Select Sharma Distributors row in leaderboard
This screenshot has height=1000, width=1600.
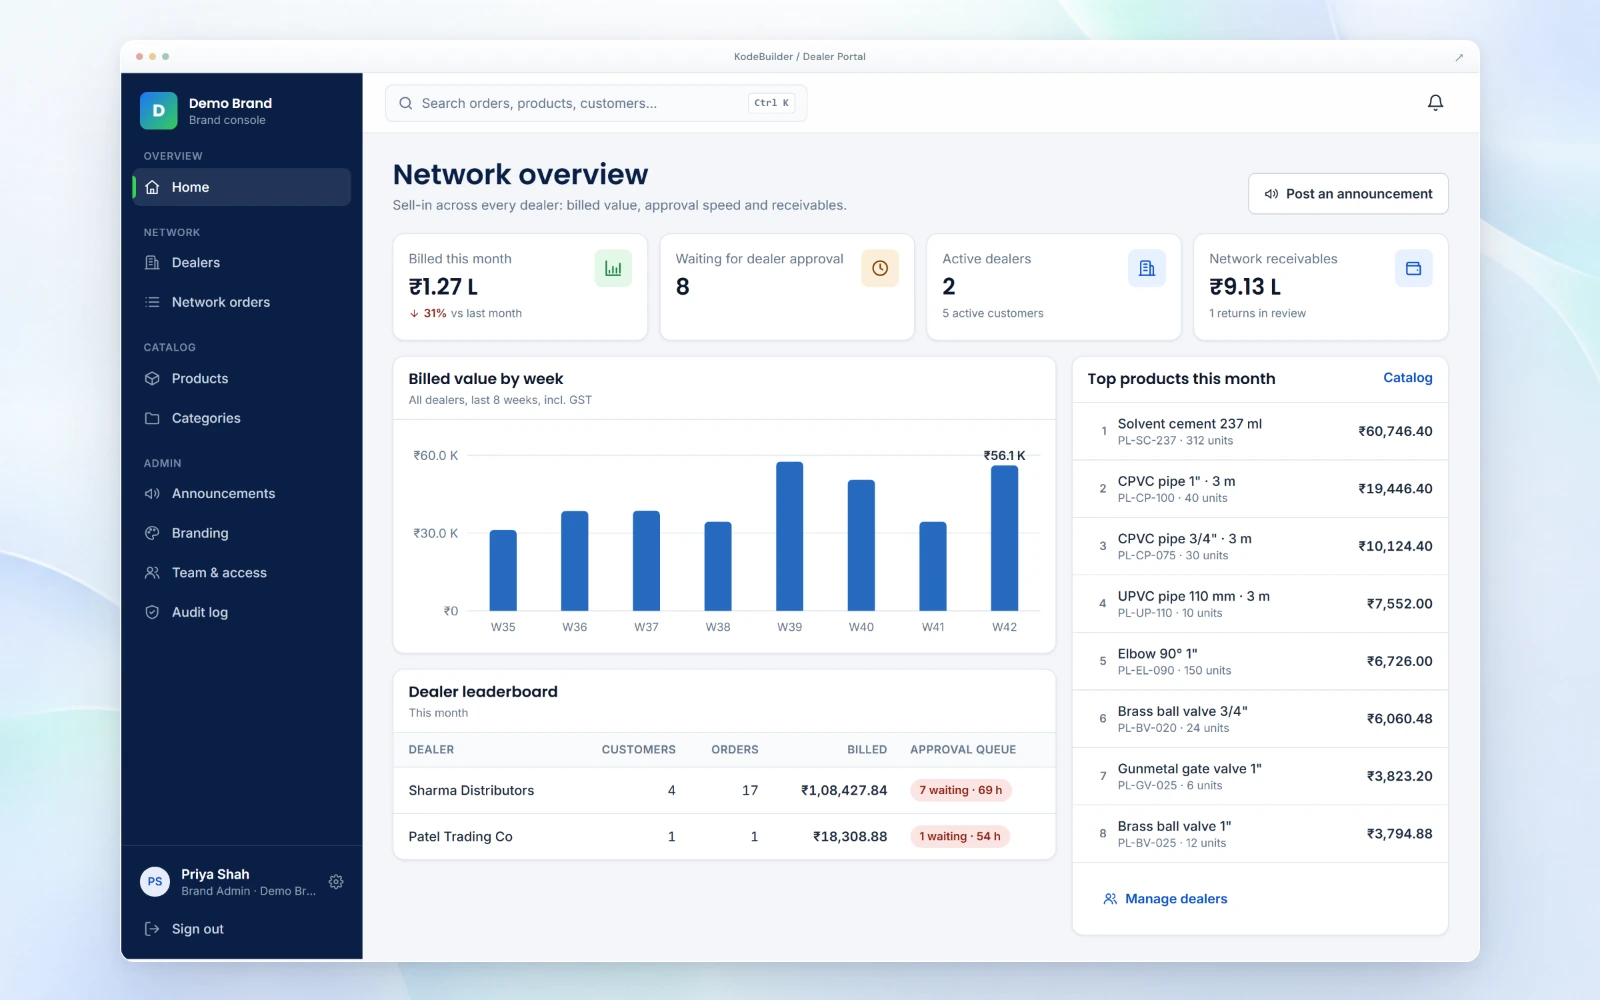click(x=724, y=790)
